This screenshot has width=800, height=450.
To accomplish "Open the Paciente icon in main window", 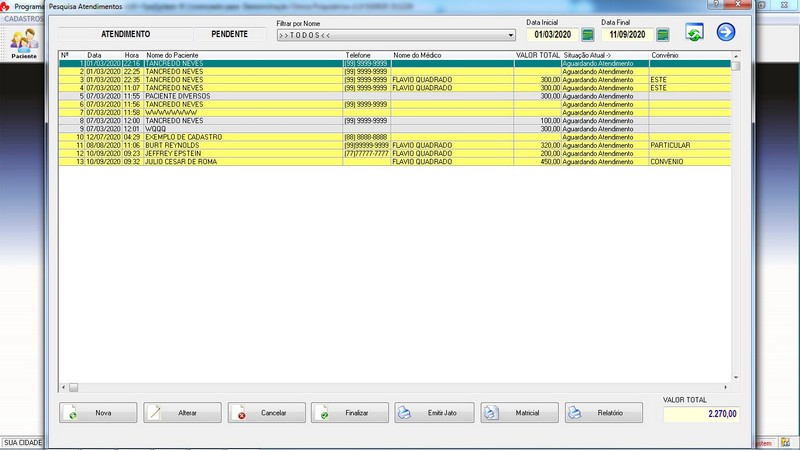I will (x=24, y=44).
